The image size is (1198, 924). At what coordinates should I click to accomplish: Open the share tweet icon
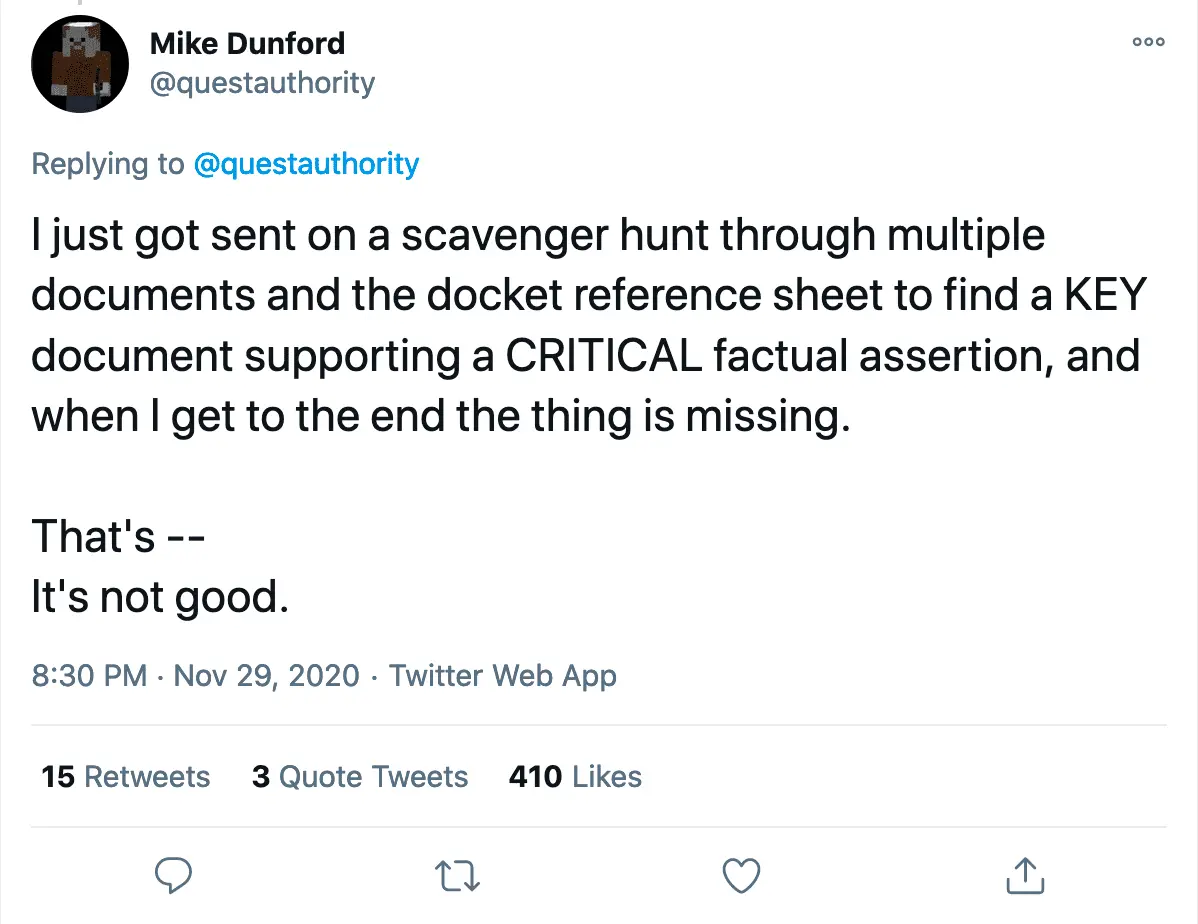[x=1025, y=875]
